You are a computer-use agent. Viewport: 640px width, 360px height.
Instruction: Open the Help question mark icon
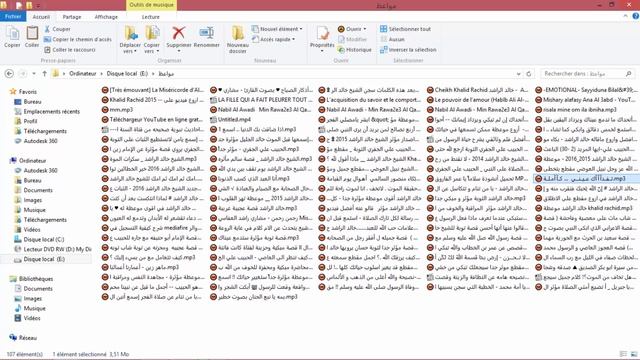click(636, 16)
